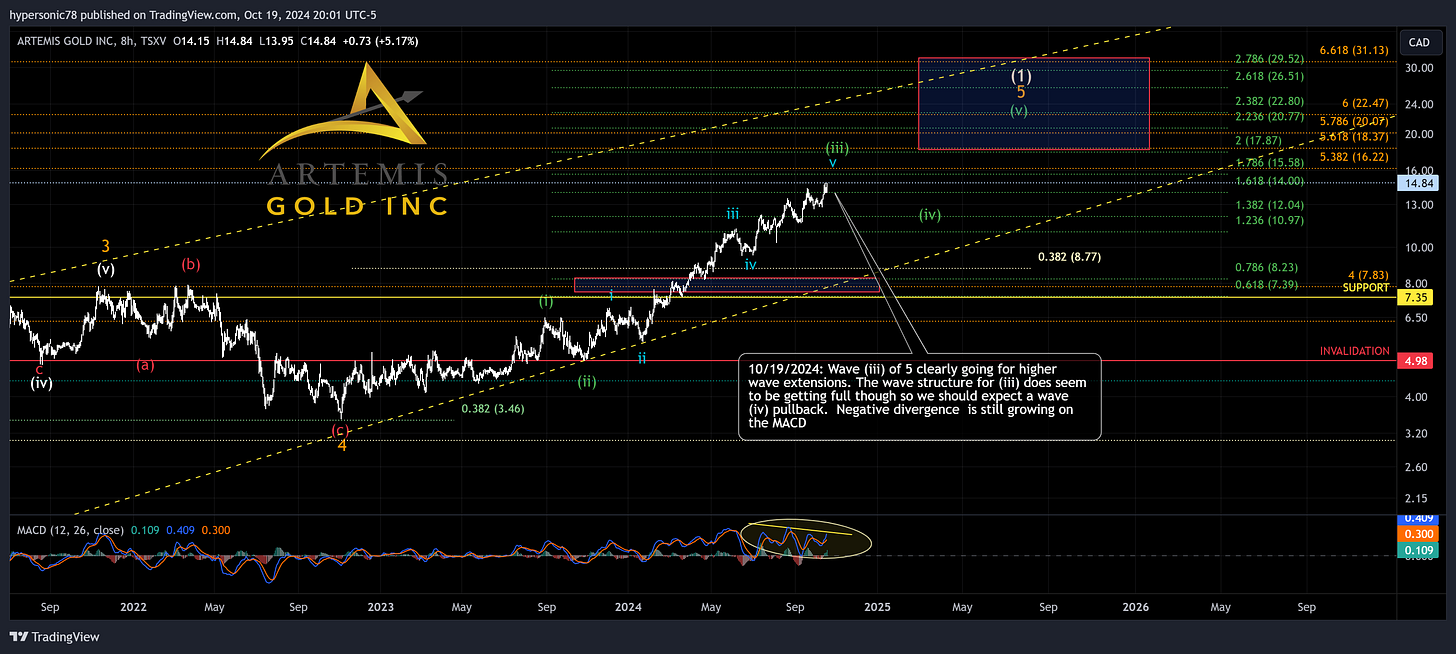Open the CAD currency selector
The height and width of the screenshot is (654, 1456).
pos(1419,42)
